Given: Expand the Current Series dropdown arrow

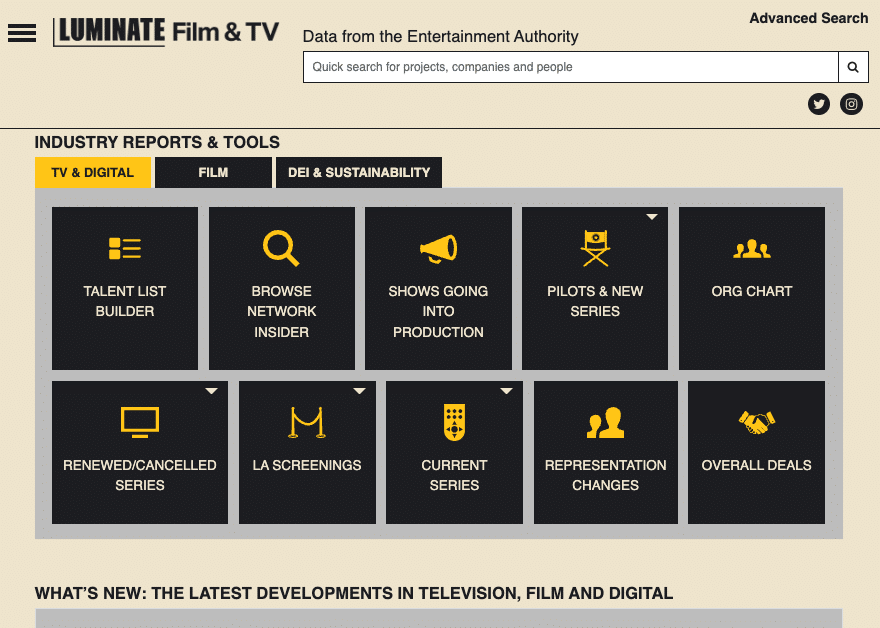Looking at the screenshot, I should click(506, 391).
